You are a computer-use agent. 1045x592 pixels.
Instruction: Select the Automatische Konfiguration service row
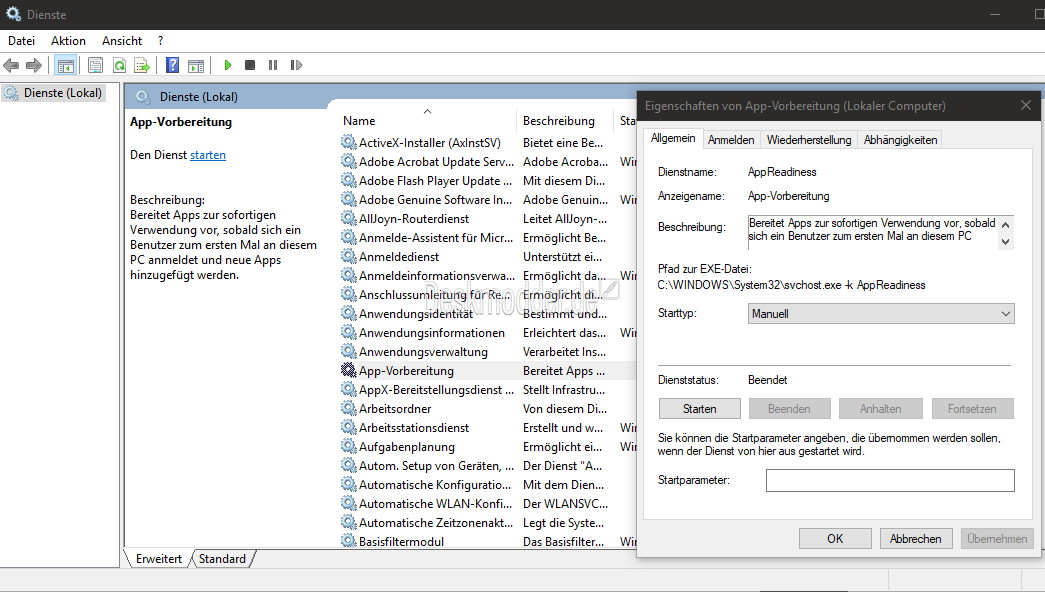pyautogui.click(x=487, y=485)
